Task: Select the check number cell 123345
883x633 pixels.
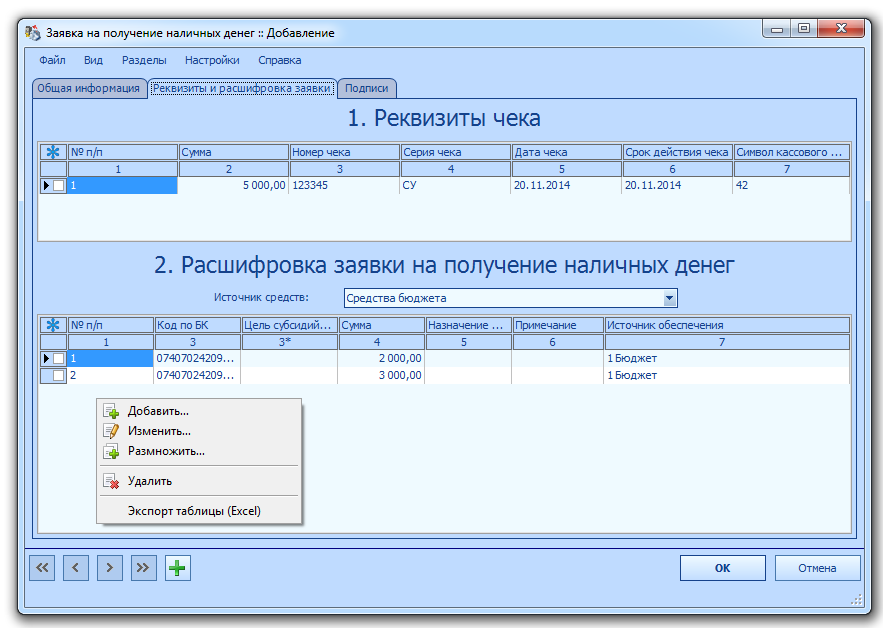Action: [x=345, y=185]
